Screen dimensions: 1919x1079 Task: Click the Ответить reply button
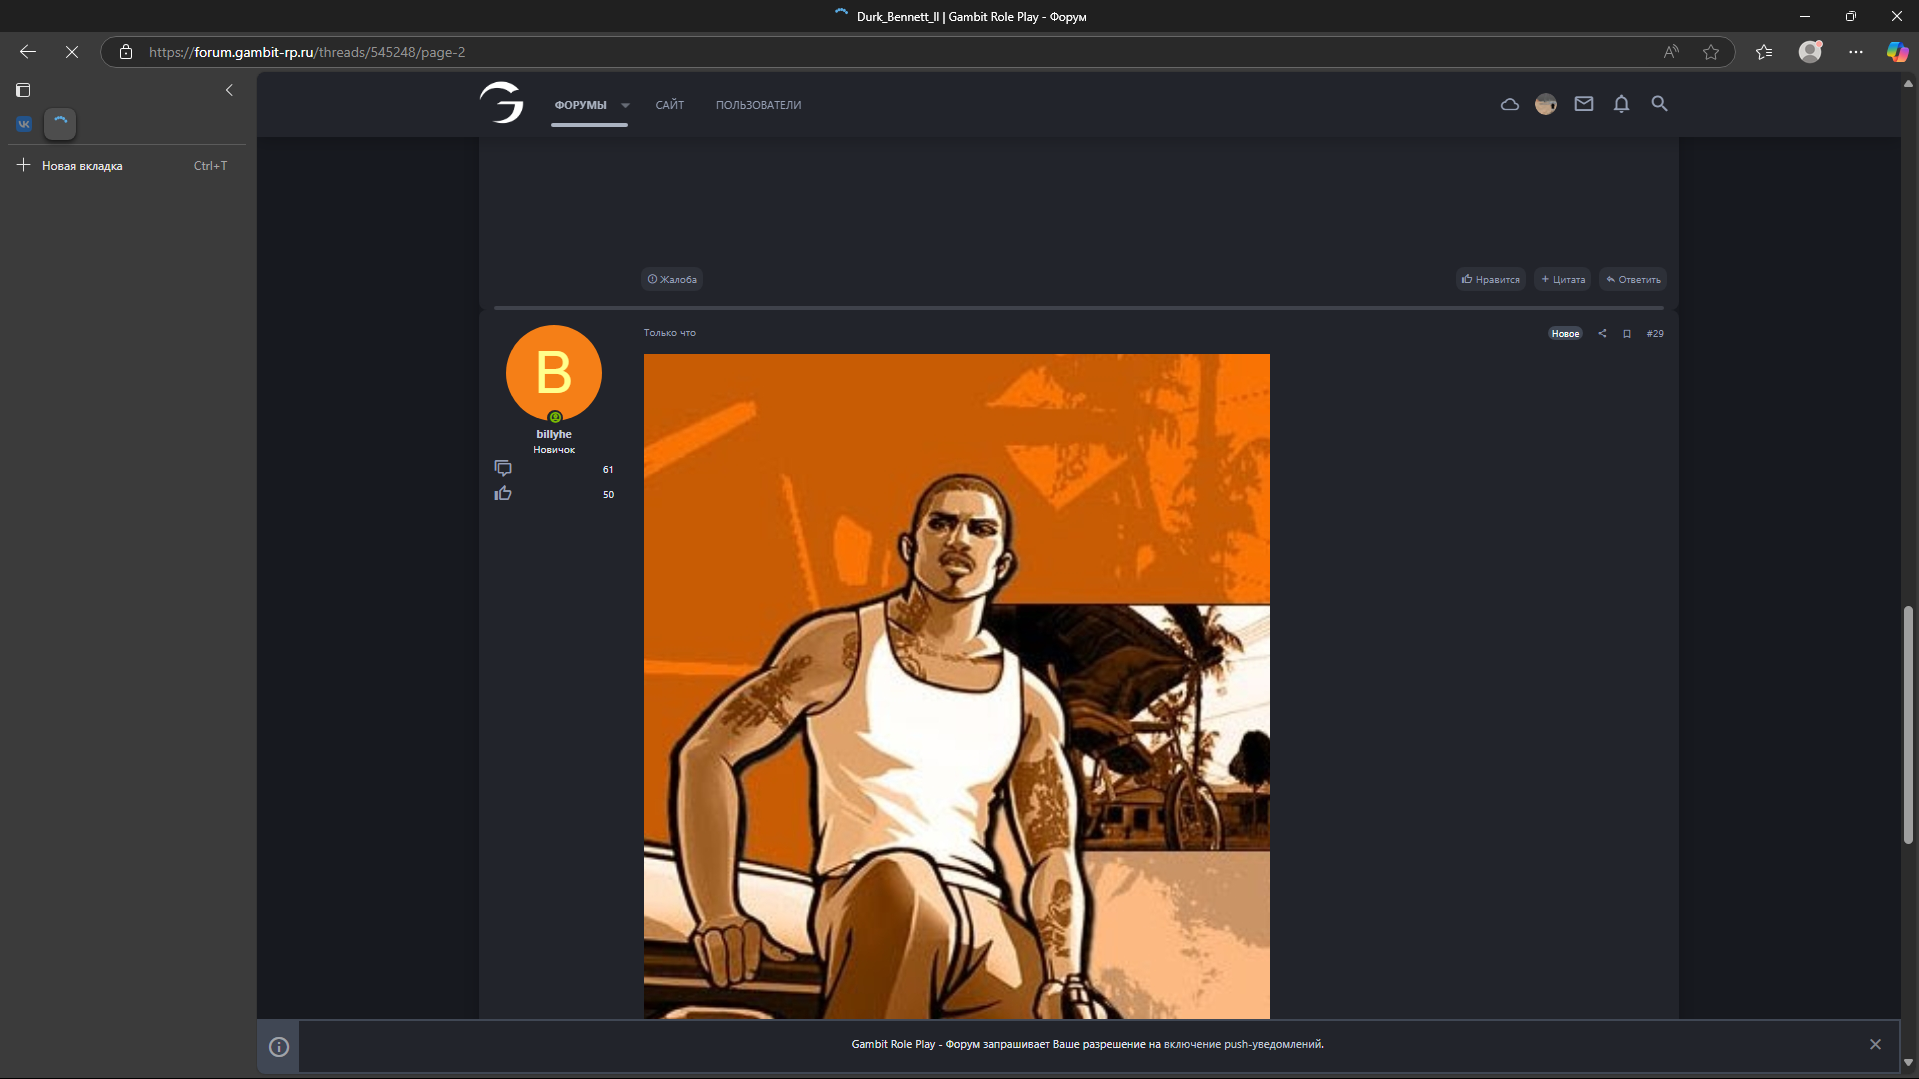(1633, 280)
